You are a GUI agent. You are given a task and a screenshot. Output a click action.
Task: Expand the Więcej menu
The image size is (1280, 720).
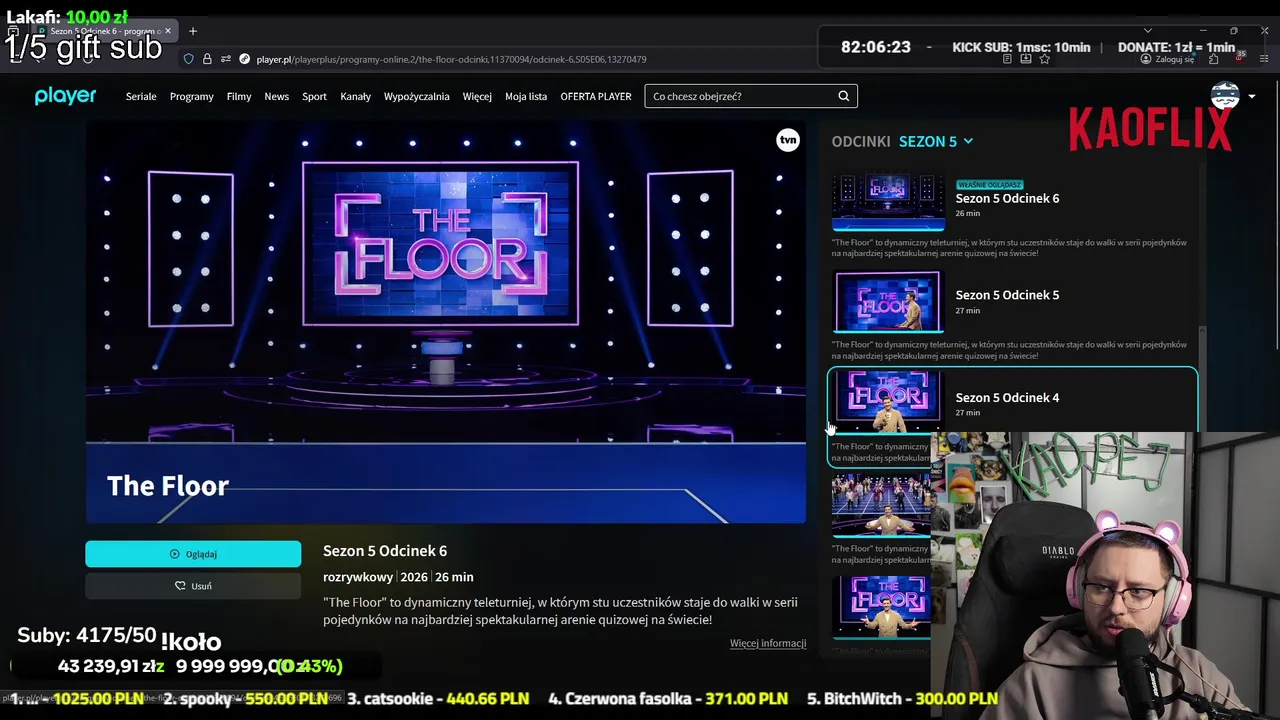coord(477,96)
